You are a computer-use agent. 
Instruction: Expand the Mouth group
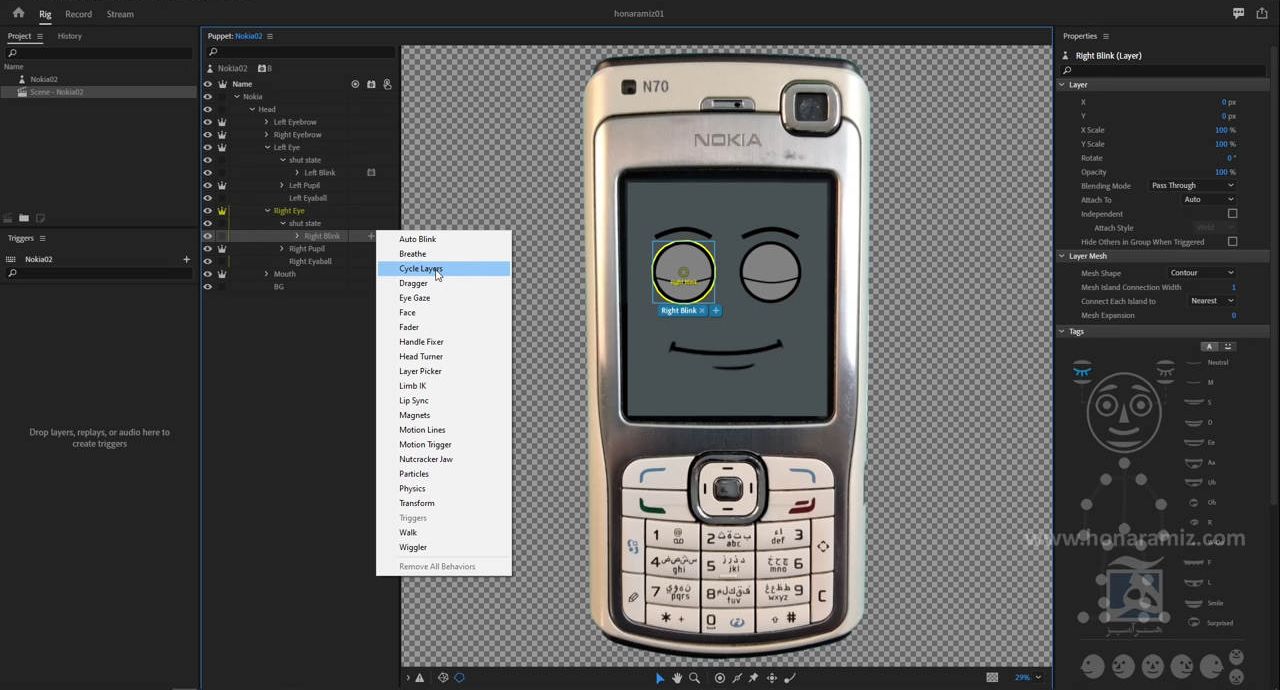click(266, 274)
